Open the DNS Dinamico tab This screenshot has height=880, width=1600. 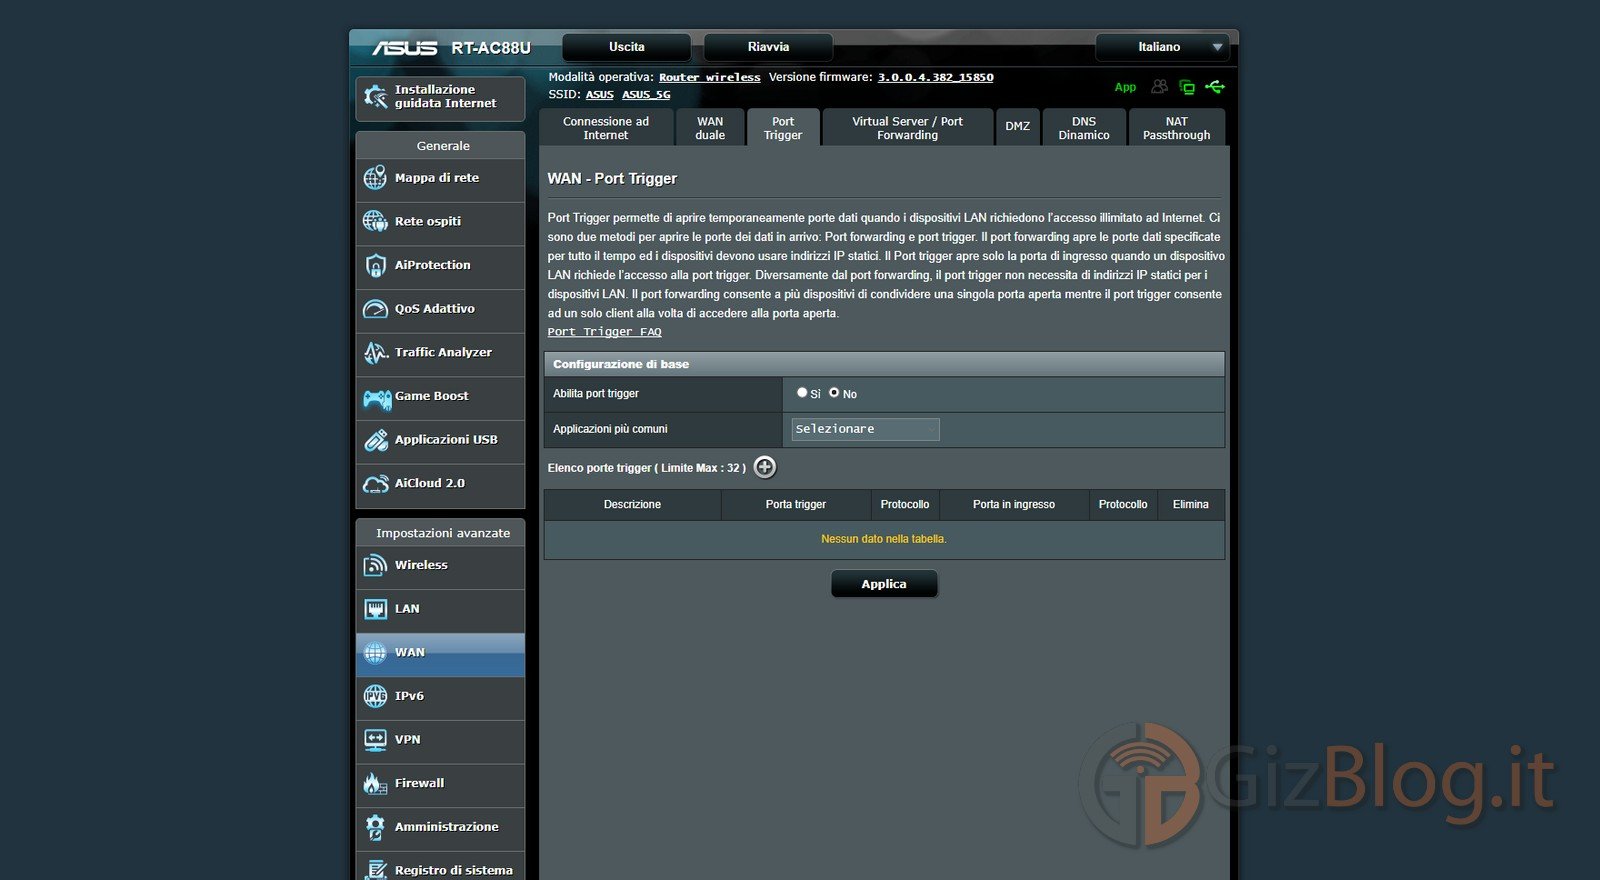pyautogui.click(x=1084, y=128)
